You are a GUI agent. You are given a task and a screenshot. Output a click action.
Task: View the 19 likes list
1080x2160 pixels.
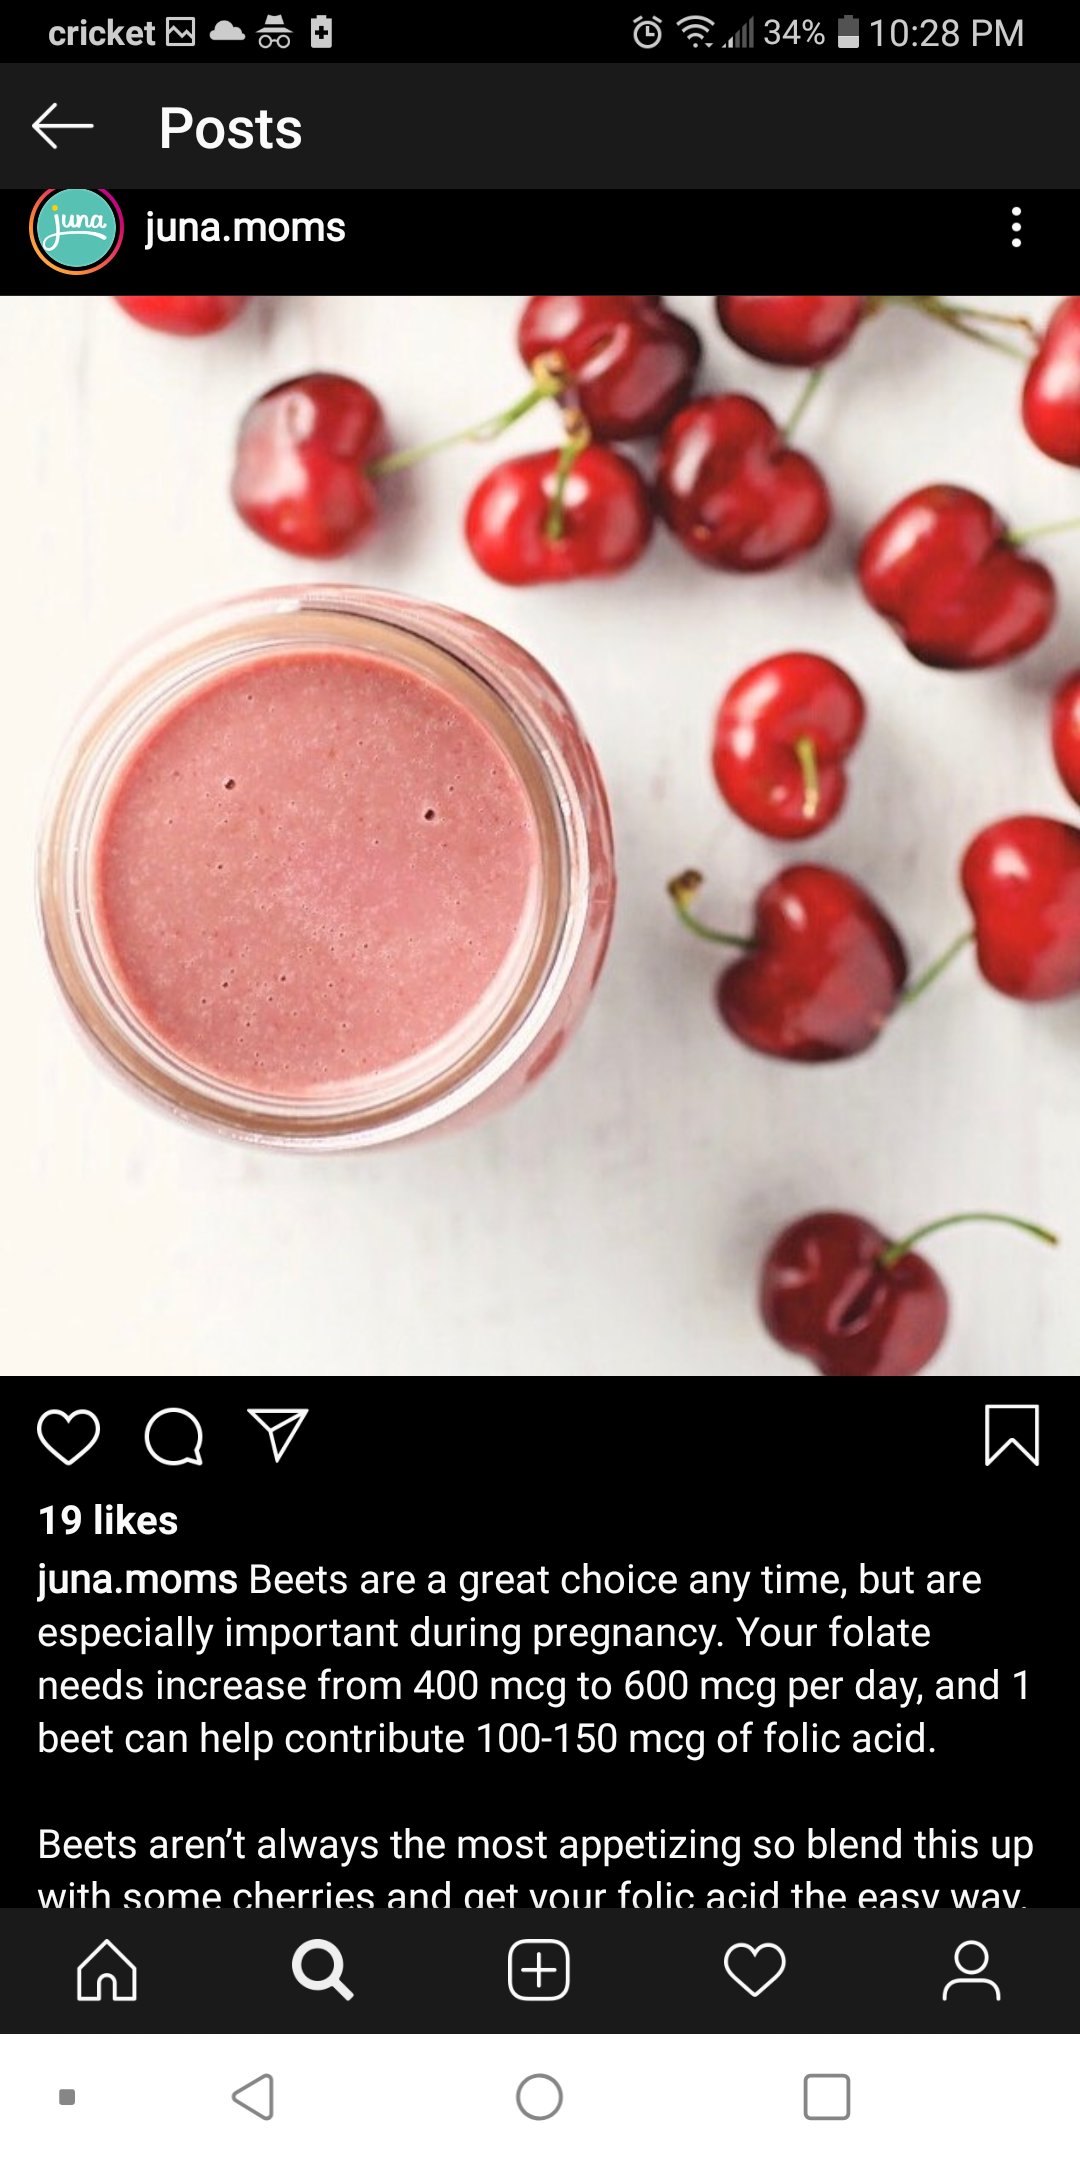pyautogui.click(x=108, y=1520)
